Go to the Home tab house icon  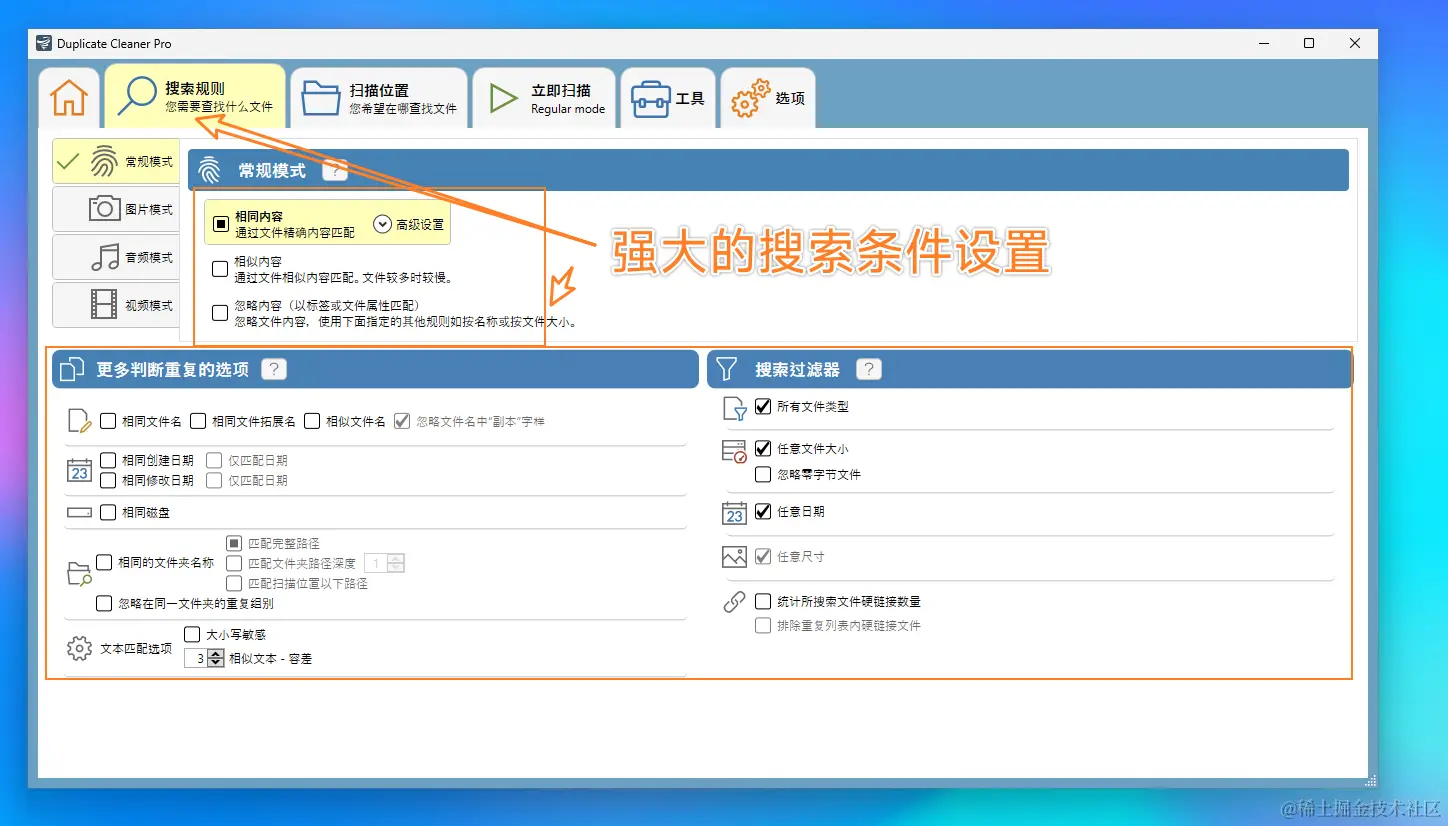[x=69, y=98]
